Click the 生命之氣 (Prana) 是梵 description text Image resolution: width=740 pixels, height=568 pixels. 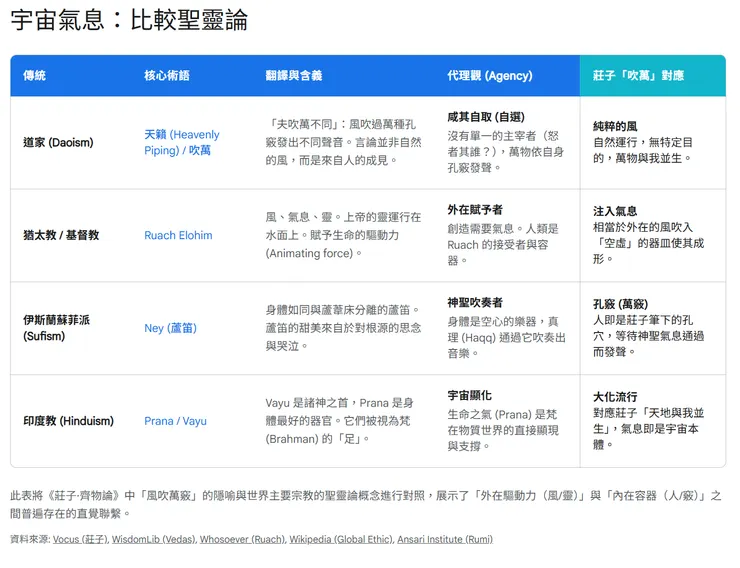tap(503, 430)
